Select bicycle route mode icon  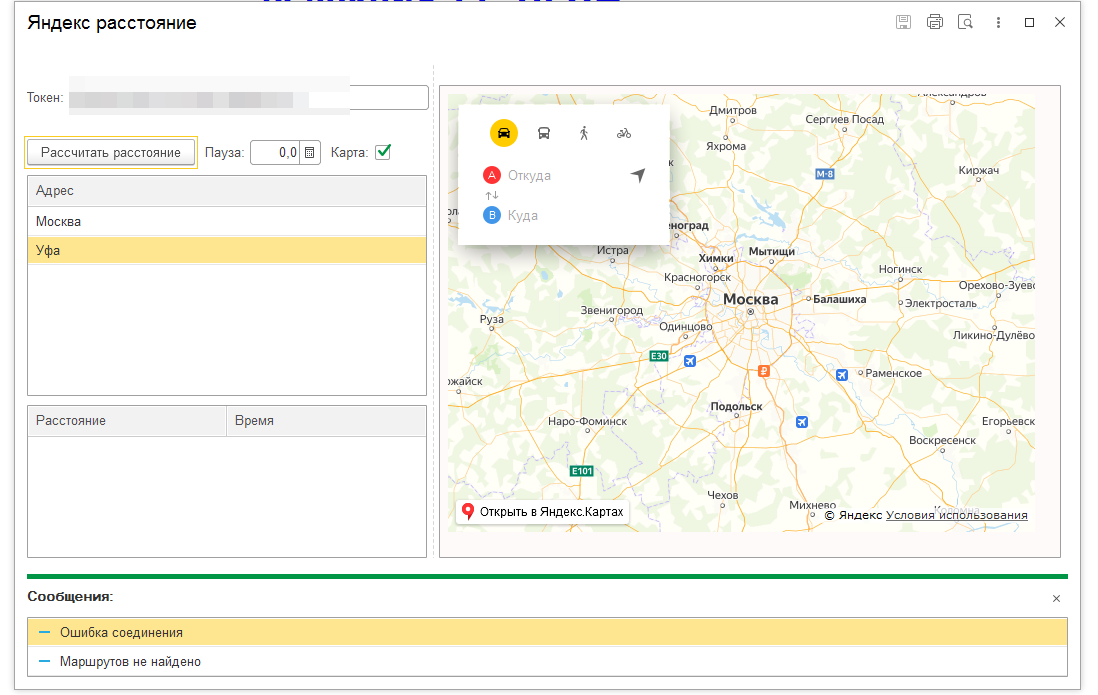[624, 133]
